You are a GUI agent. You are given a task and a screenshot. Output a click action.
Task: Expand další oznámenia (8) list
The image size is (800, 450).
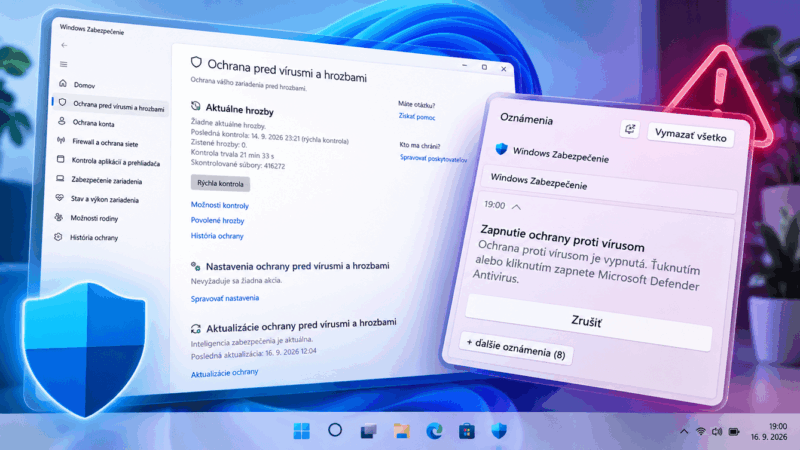(516, 348)
